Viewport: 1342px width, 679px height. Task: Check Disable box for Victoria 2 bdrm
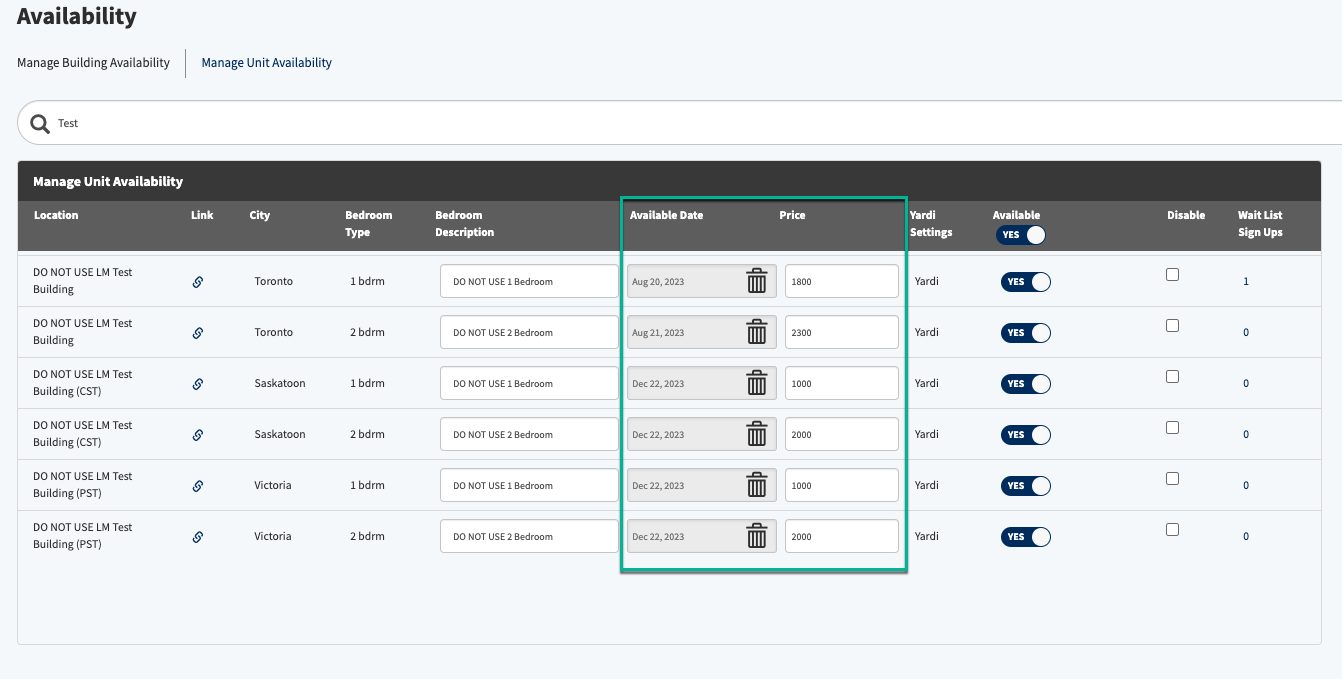(1173, 530)
